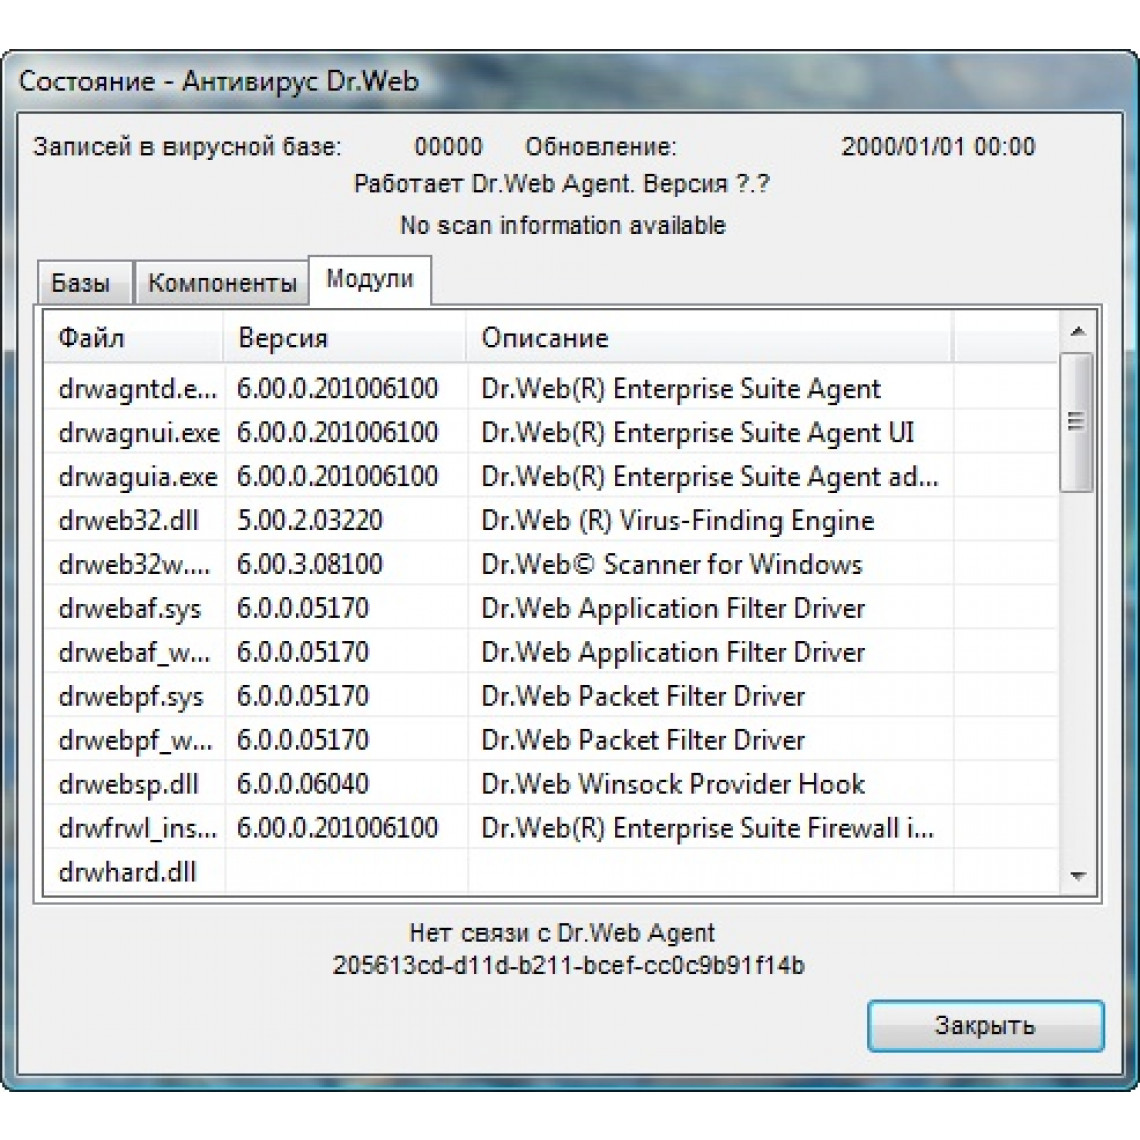The height and width of the screenshot is (1140, 1140).
Task: Select the drwebaf_w... row
Action: 550,652
